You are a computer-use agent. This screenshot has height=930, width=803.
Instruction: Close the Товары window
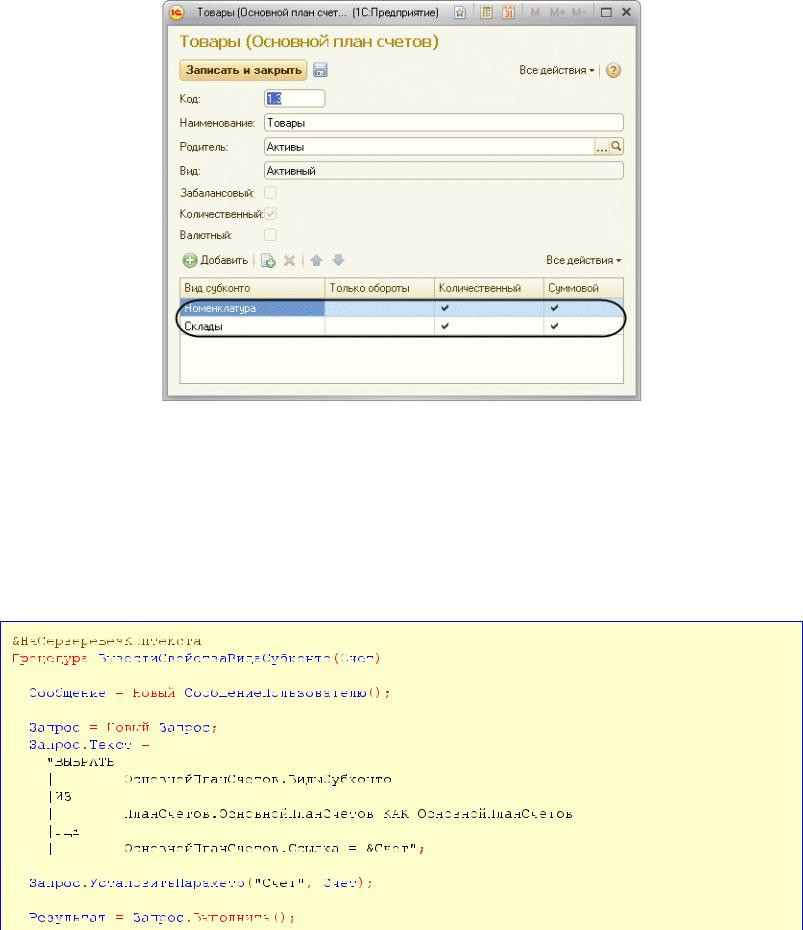tap(626, 12)
